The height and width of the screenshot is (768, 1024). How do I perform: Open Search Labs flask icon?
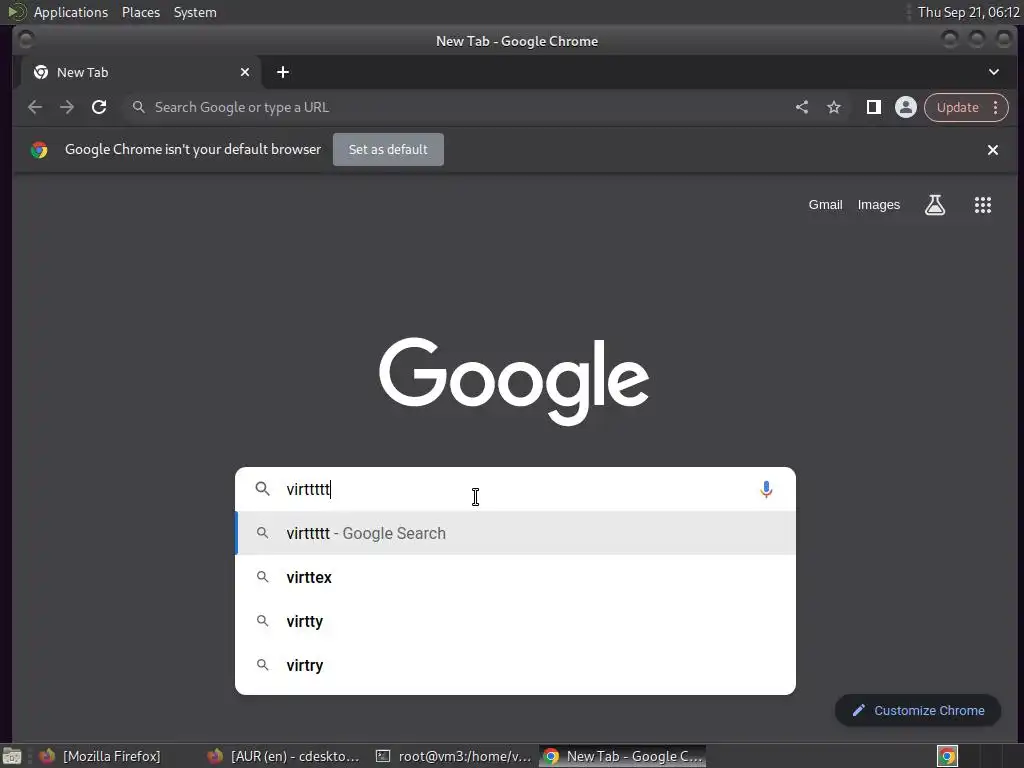point(935,205)
